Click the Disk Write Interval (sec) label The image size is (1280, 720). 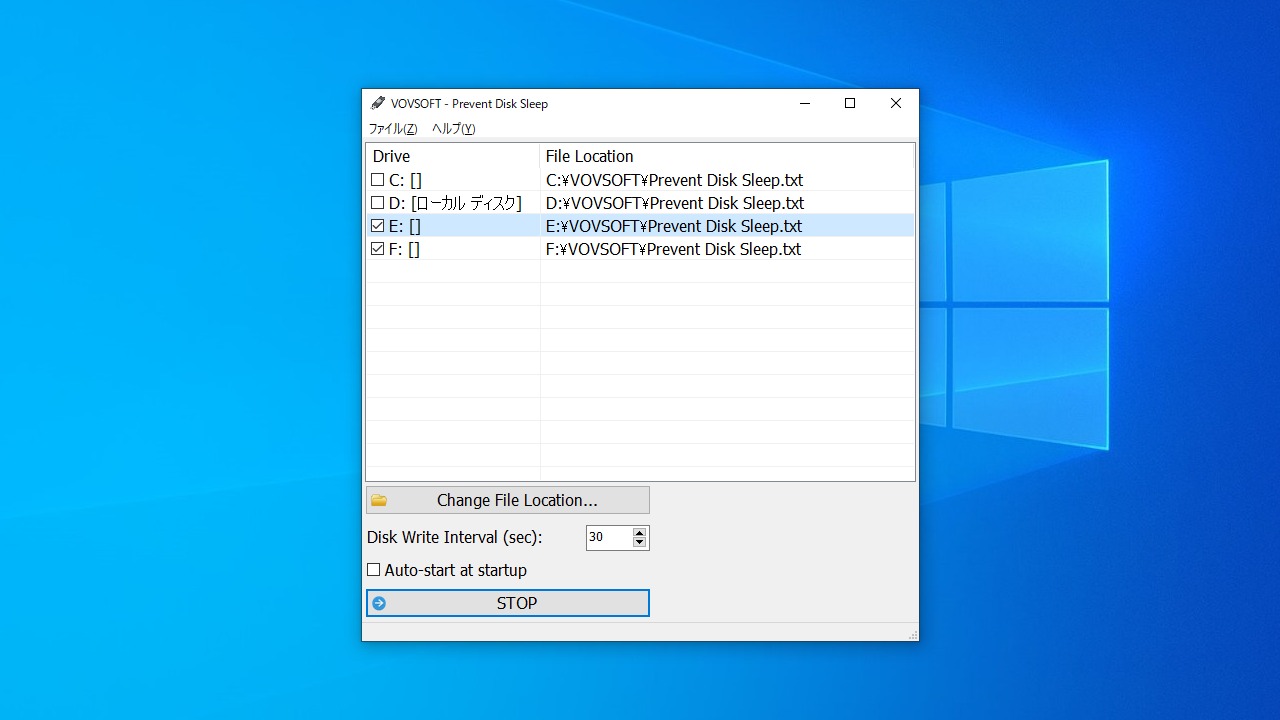454,538
